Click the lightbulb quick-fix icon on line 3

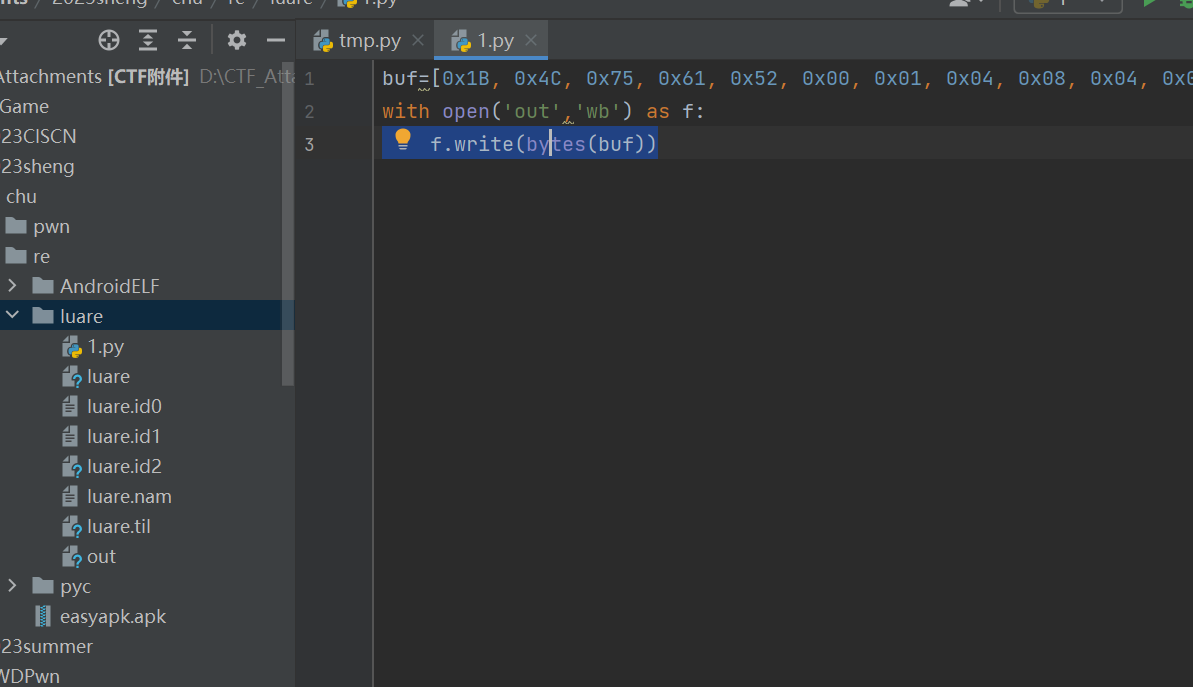click(403, 139)
